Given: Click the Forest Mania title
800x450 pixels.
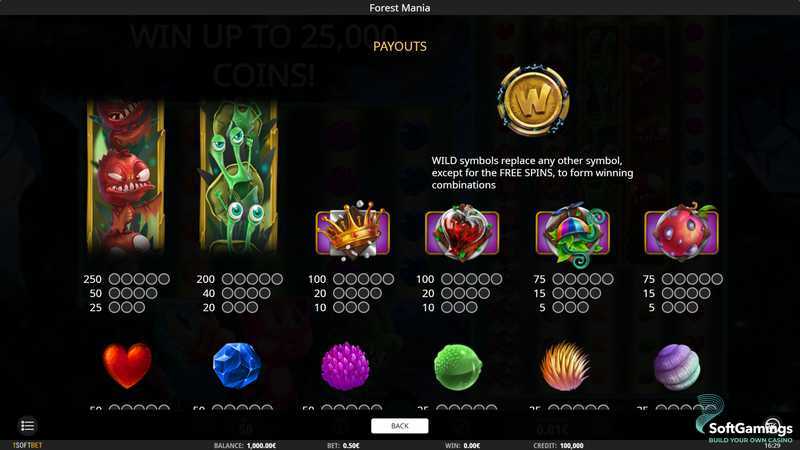Looking at the screenshot, I should pos(399,8).
